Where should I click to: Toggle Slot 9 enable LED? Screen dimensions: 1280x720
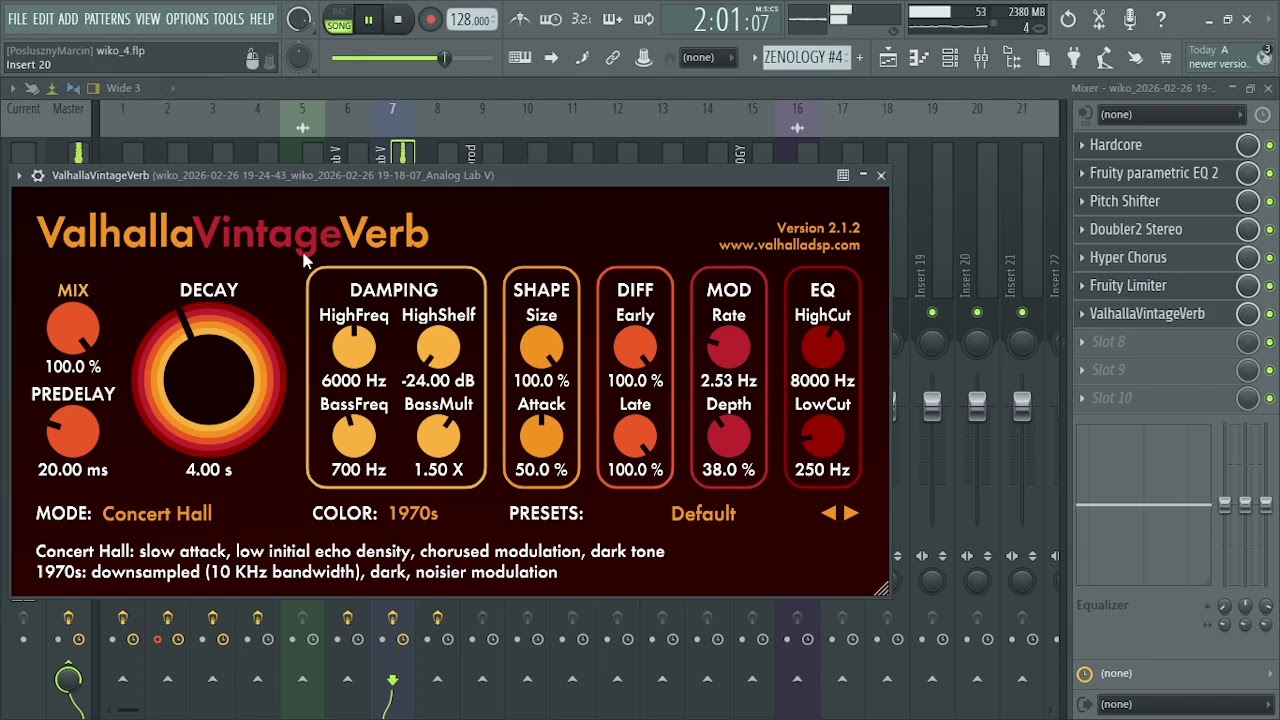tap(1270, 370)
